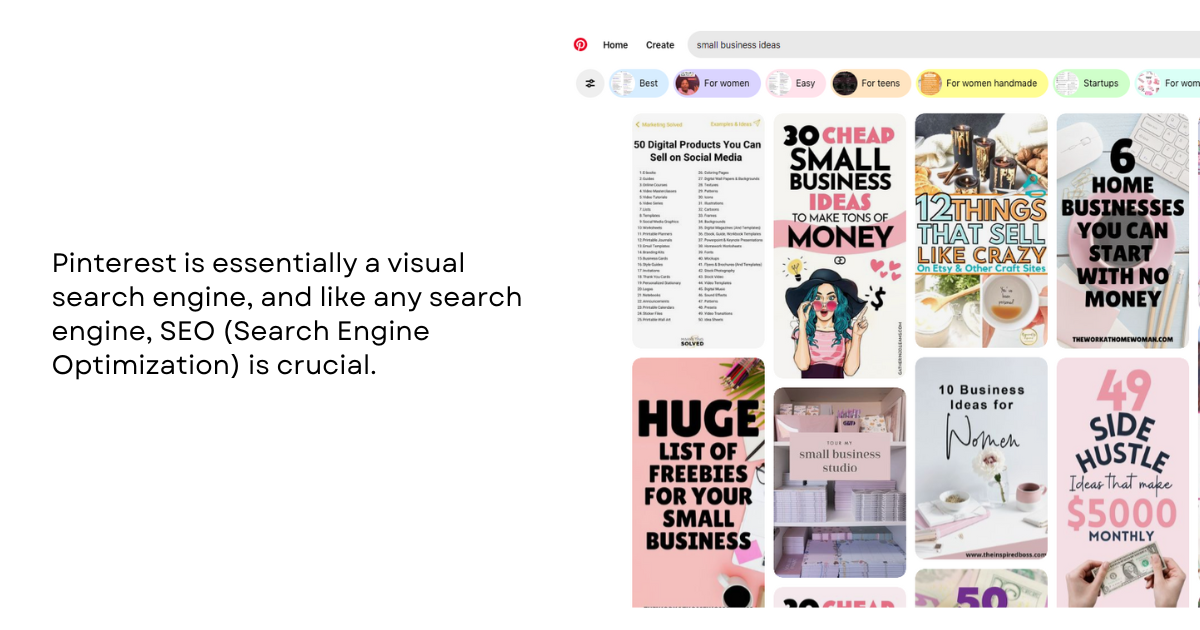
Task: Go to the Home tab
Action: click(x=615, y=45)
